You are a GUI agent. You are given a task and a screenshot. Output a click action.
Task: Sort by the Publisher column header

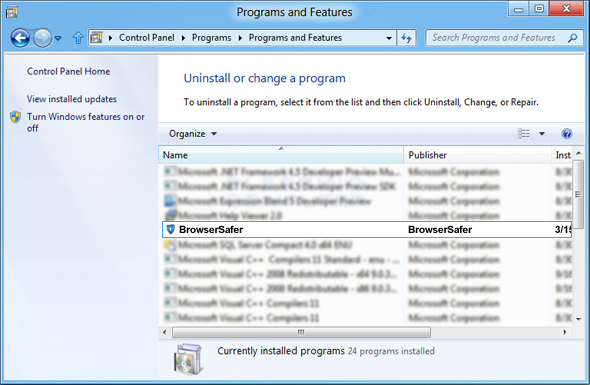tap(477, 155)
